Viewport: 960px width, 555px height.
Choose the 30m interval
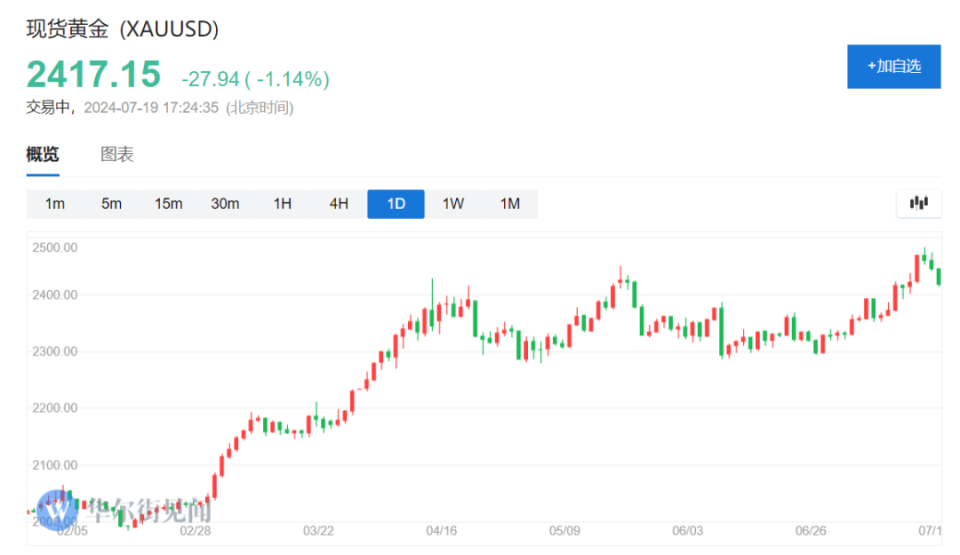coord(225,204)
